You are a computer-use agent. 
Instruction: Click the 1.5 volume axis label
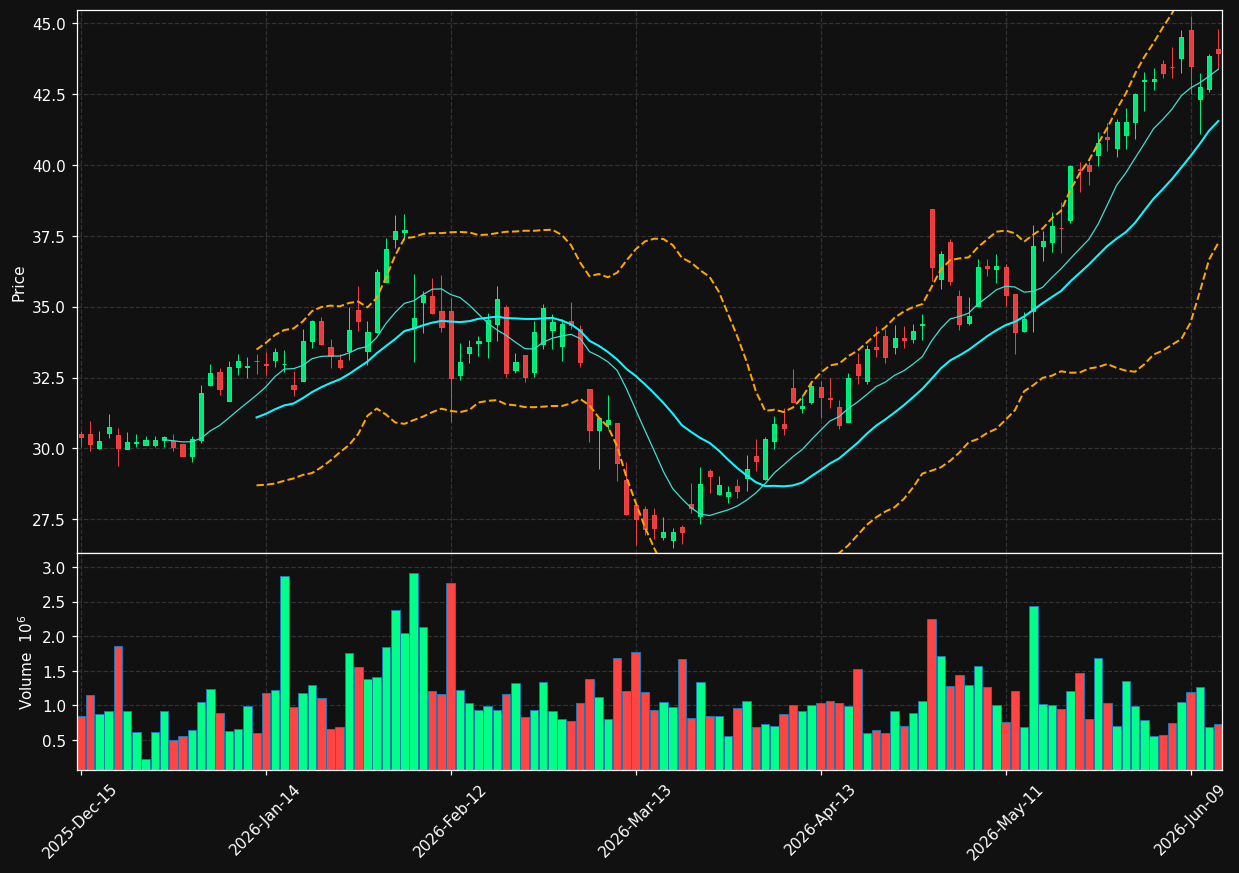[x=56, y=672]
